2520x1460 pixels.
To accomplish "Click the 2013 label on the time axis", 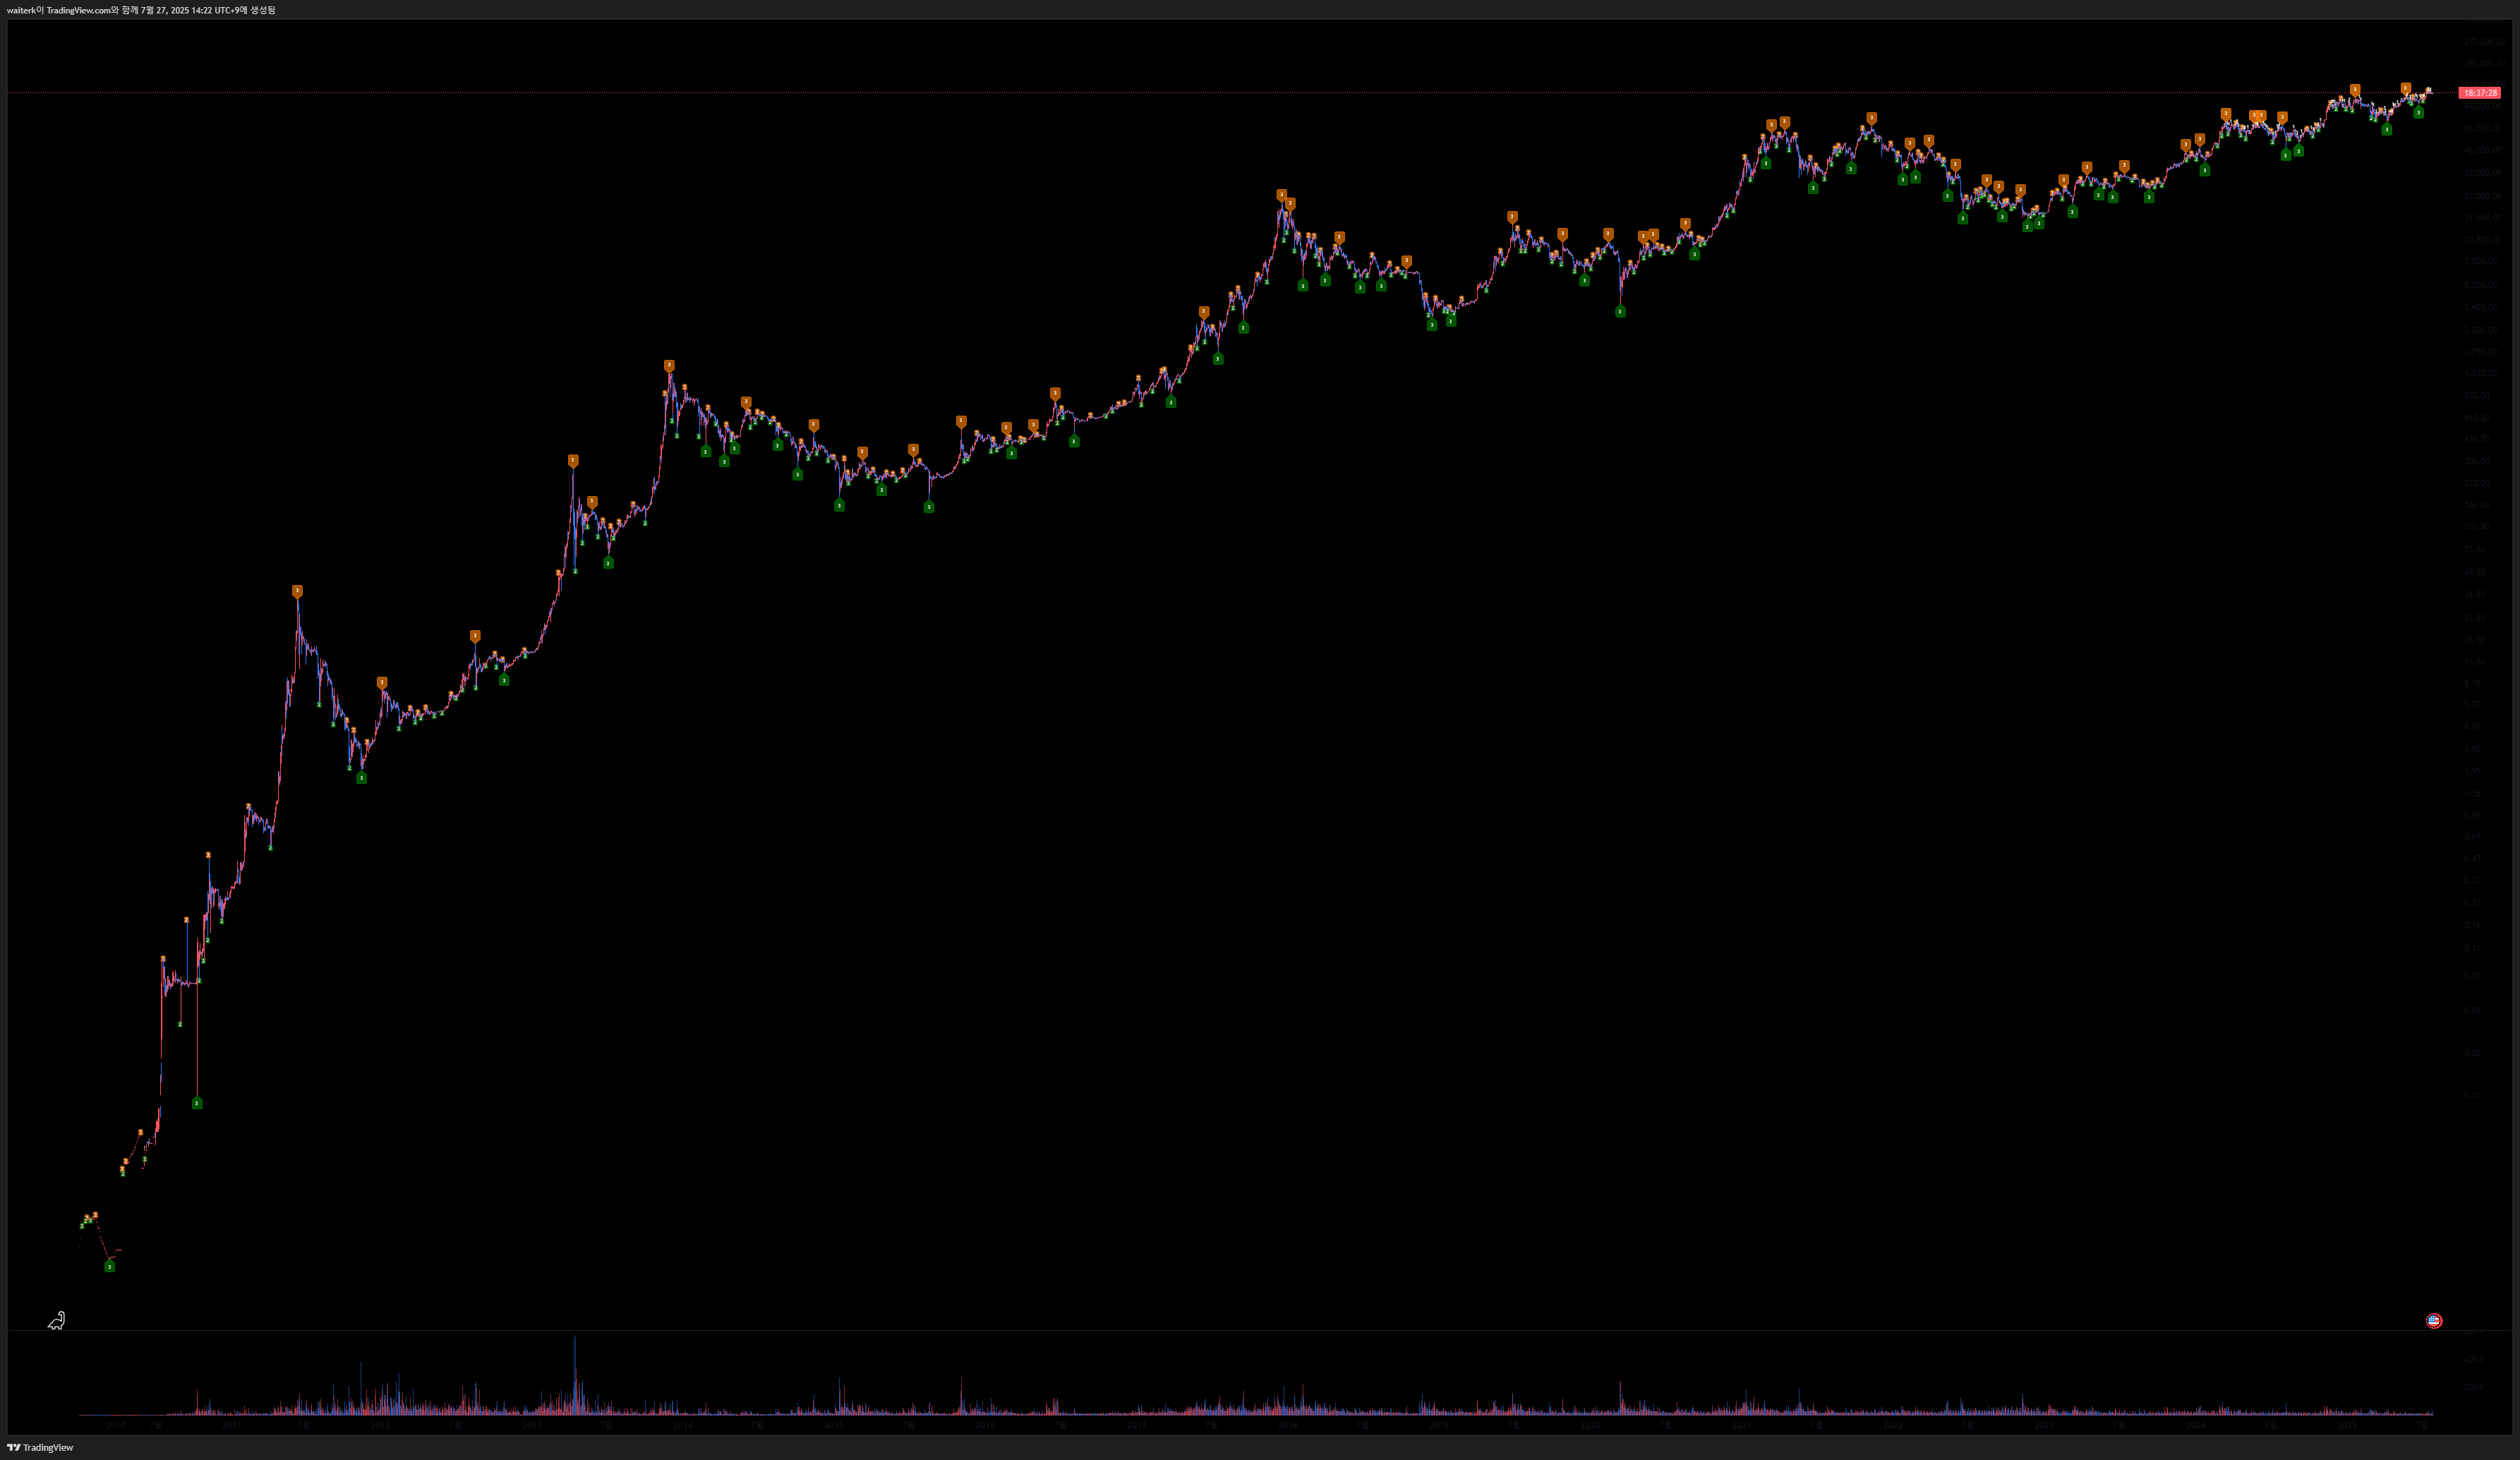I will coord(532,1425).
